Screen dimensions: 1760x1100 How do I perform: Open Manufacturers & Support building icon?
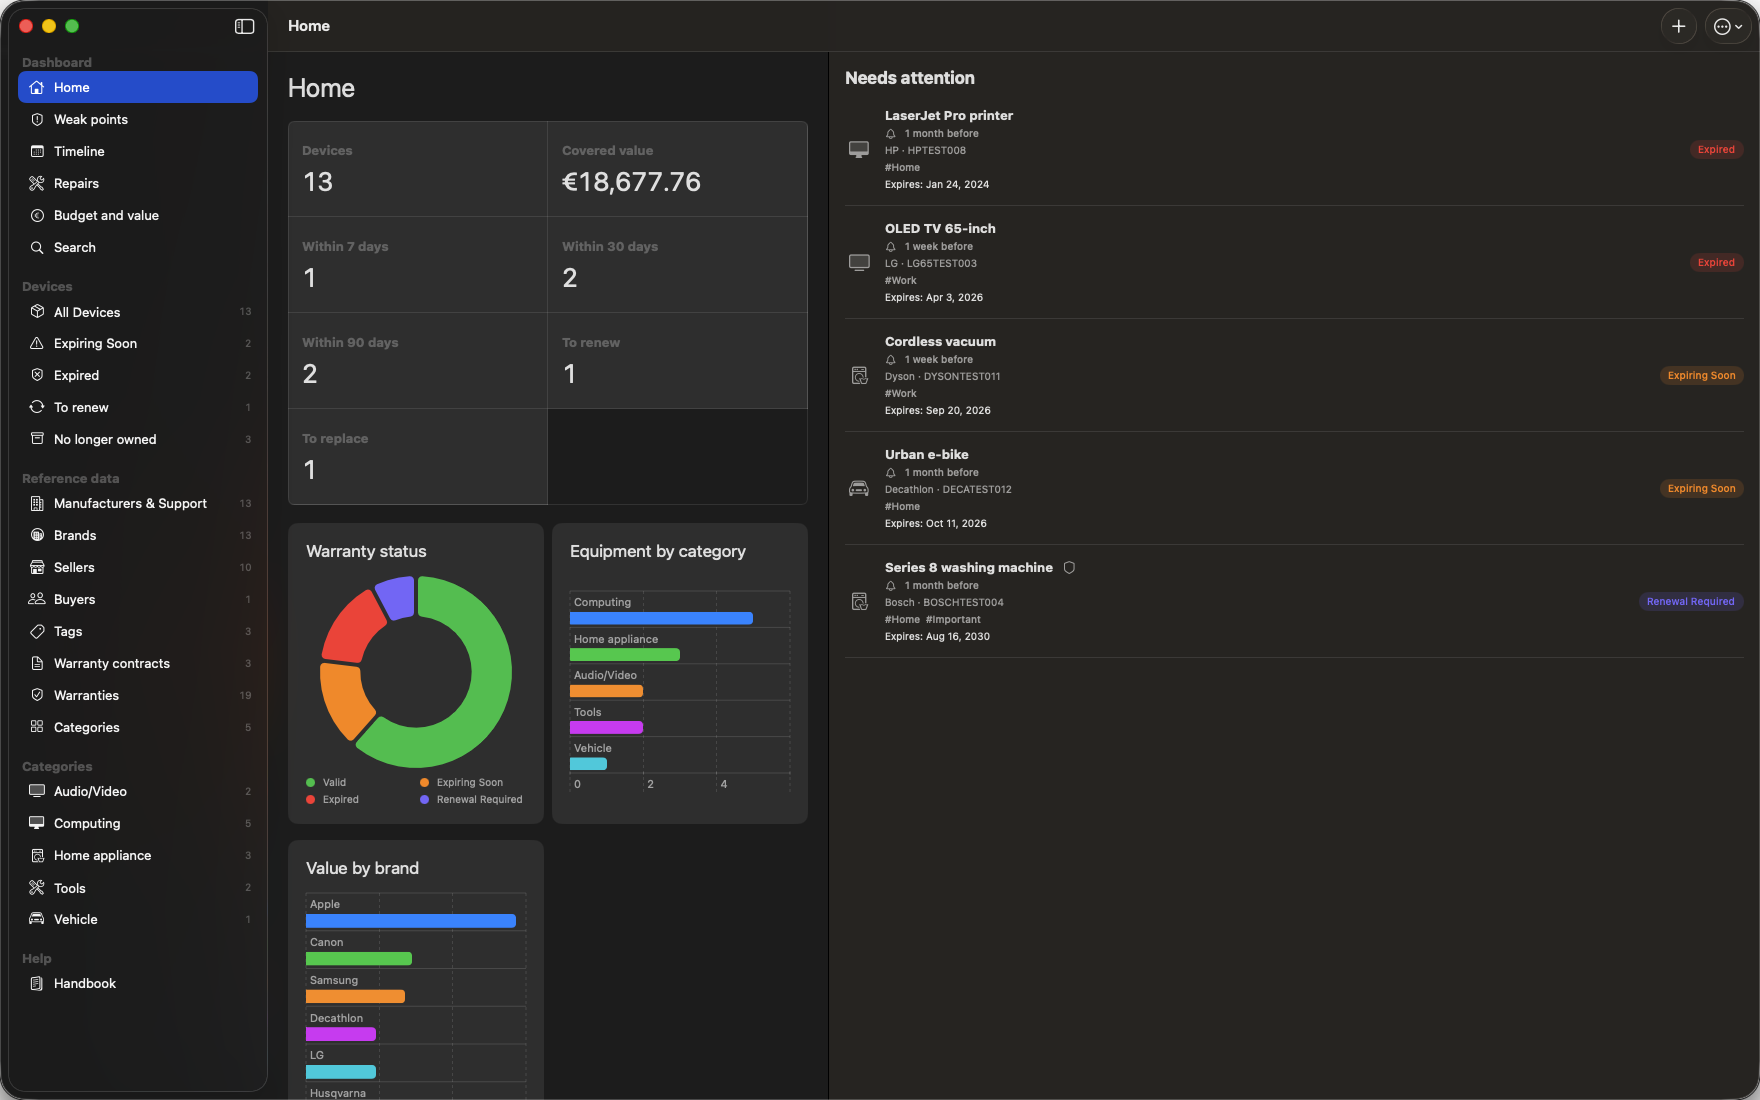37,503
